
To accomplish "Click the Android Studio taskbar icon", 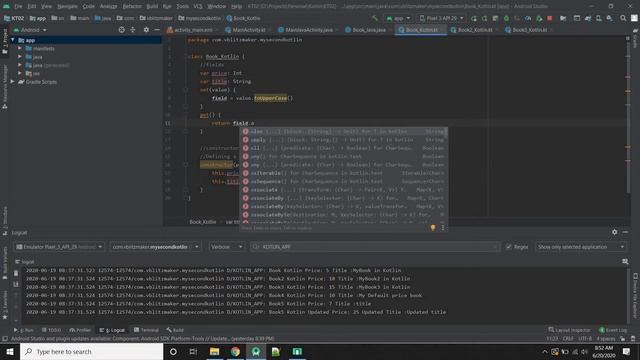I will pos(256,351).
